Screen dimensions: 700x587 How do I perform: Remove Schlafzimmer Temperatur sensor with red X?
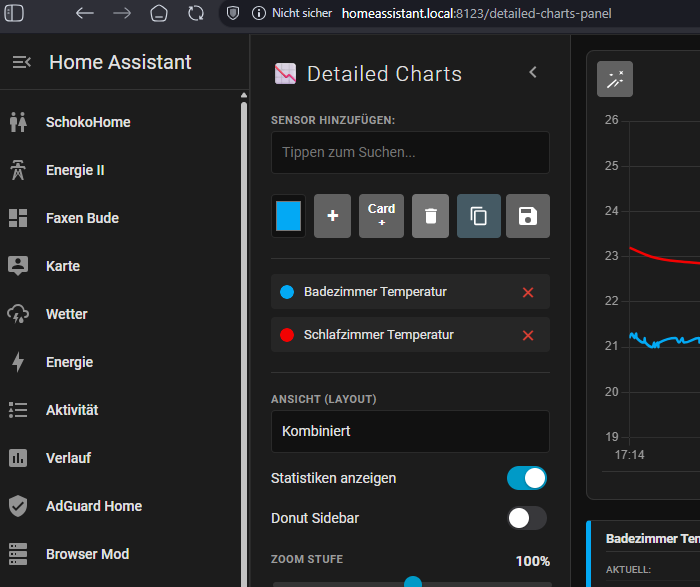coord(528,335)
